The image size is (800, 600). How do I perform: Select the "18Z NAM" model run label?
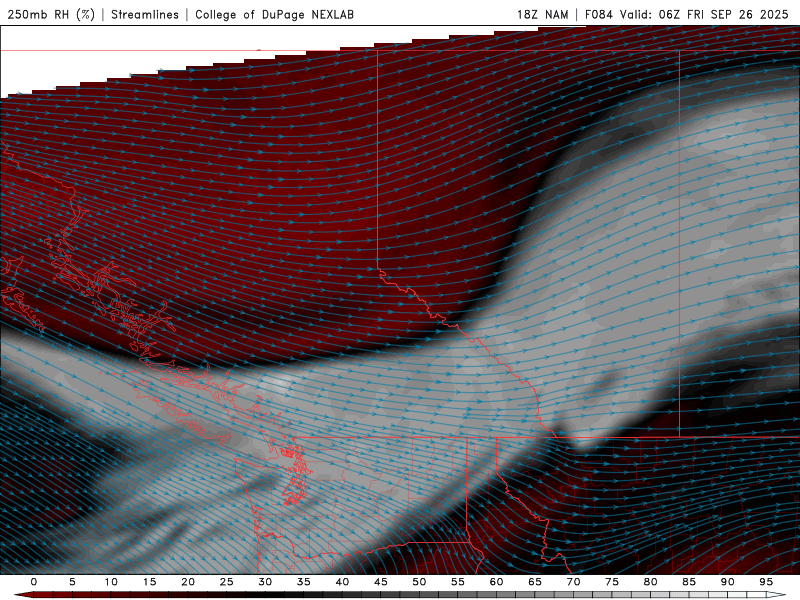pos(542,14)
